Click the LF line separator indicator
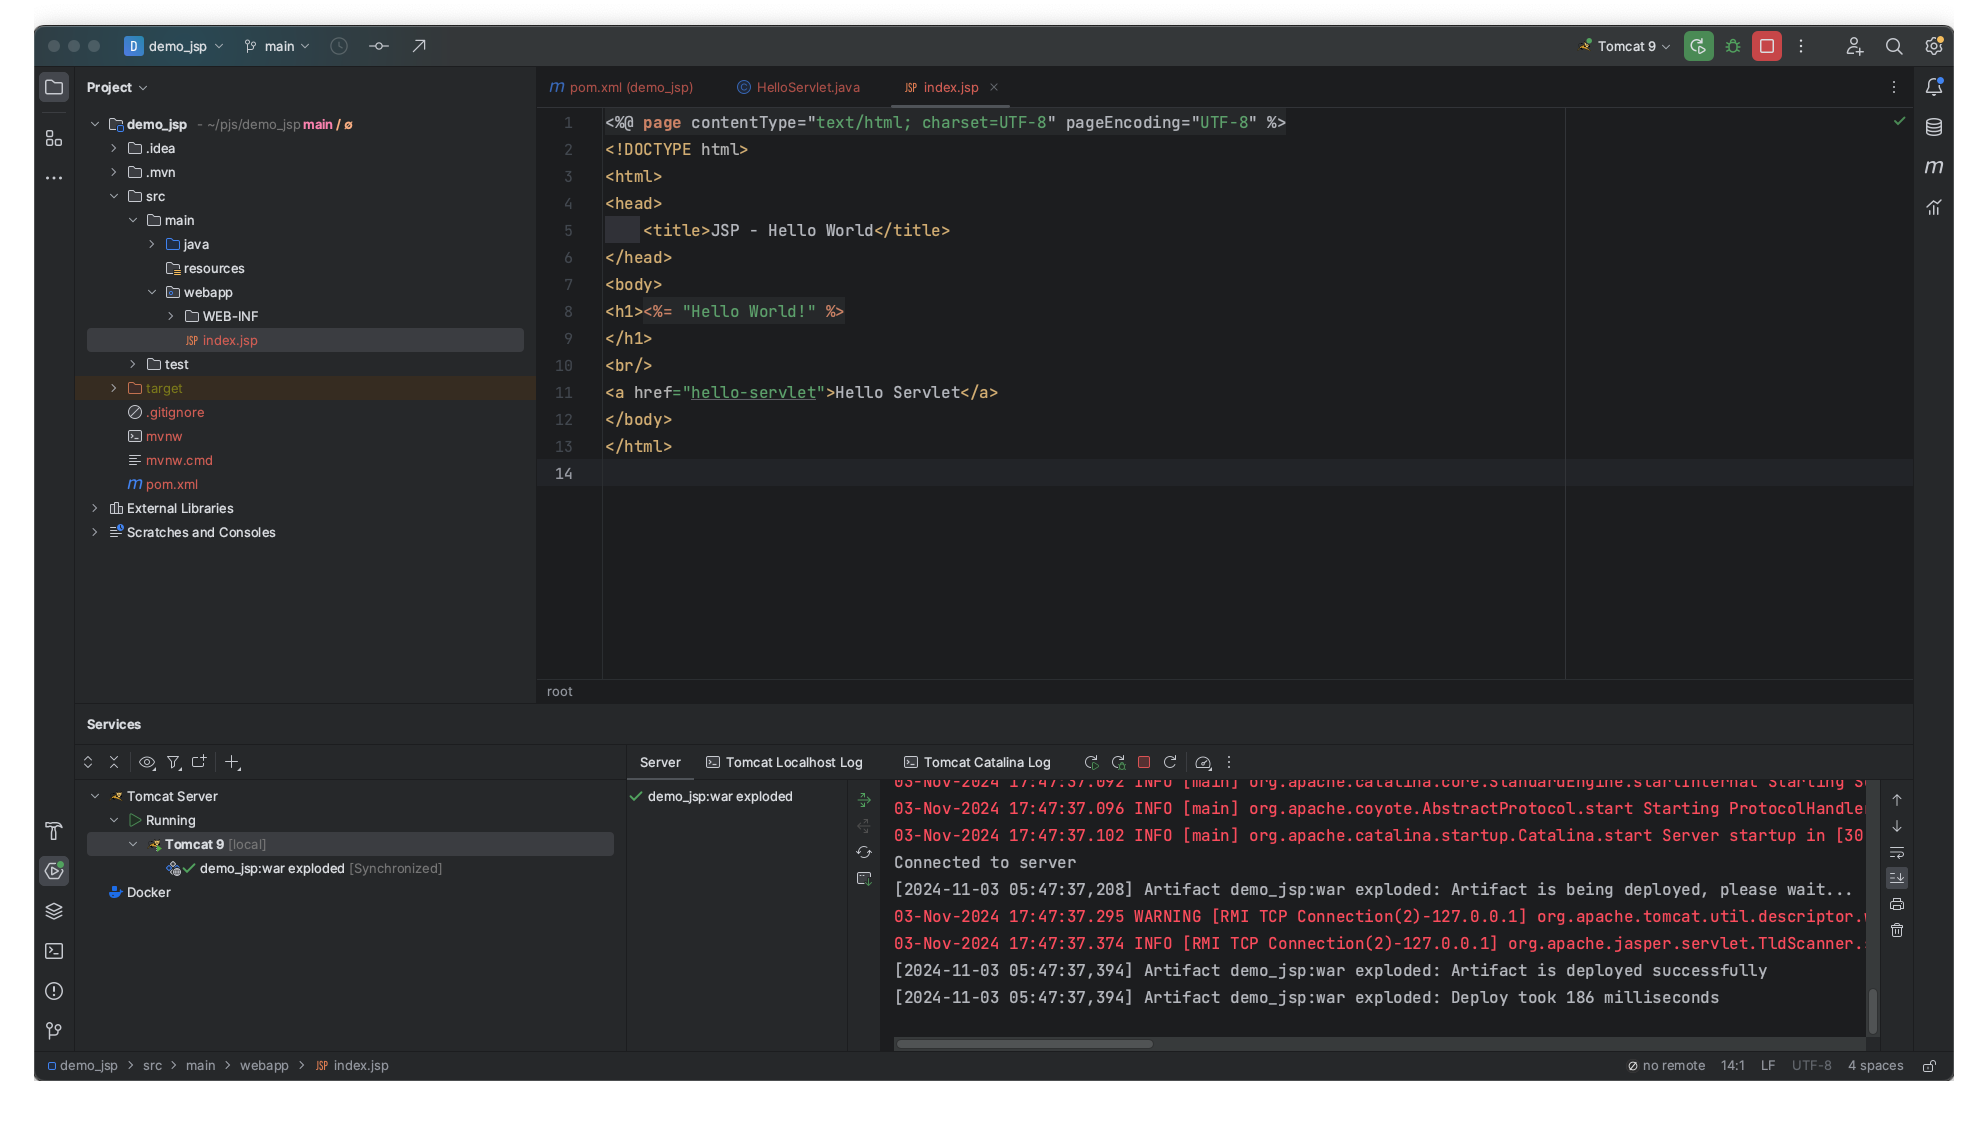The height and width of the screenshot is (1123, 1988). (x=1768, y=1066)
